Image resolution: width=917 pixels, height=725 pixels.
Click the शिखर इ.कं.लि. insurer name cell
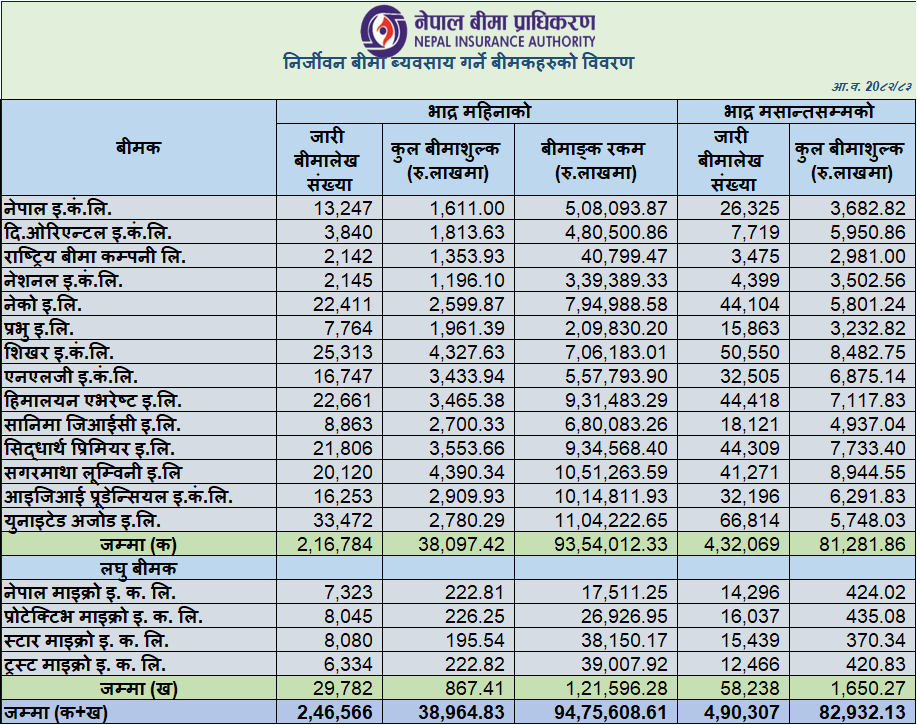59,352
